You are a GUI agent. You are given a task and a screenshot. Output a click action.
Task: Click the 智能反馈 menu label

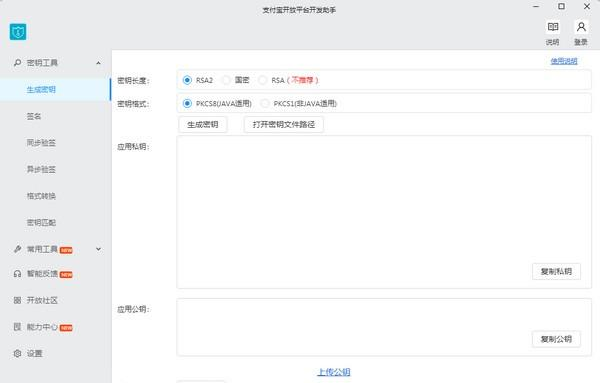click(x=42, y=274)
